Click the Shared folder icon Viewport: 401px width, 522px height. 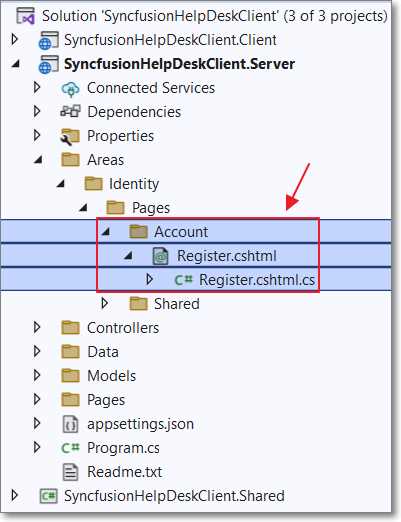(x=138, y=304)
